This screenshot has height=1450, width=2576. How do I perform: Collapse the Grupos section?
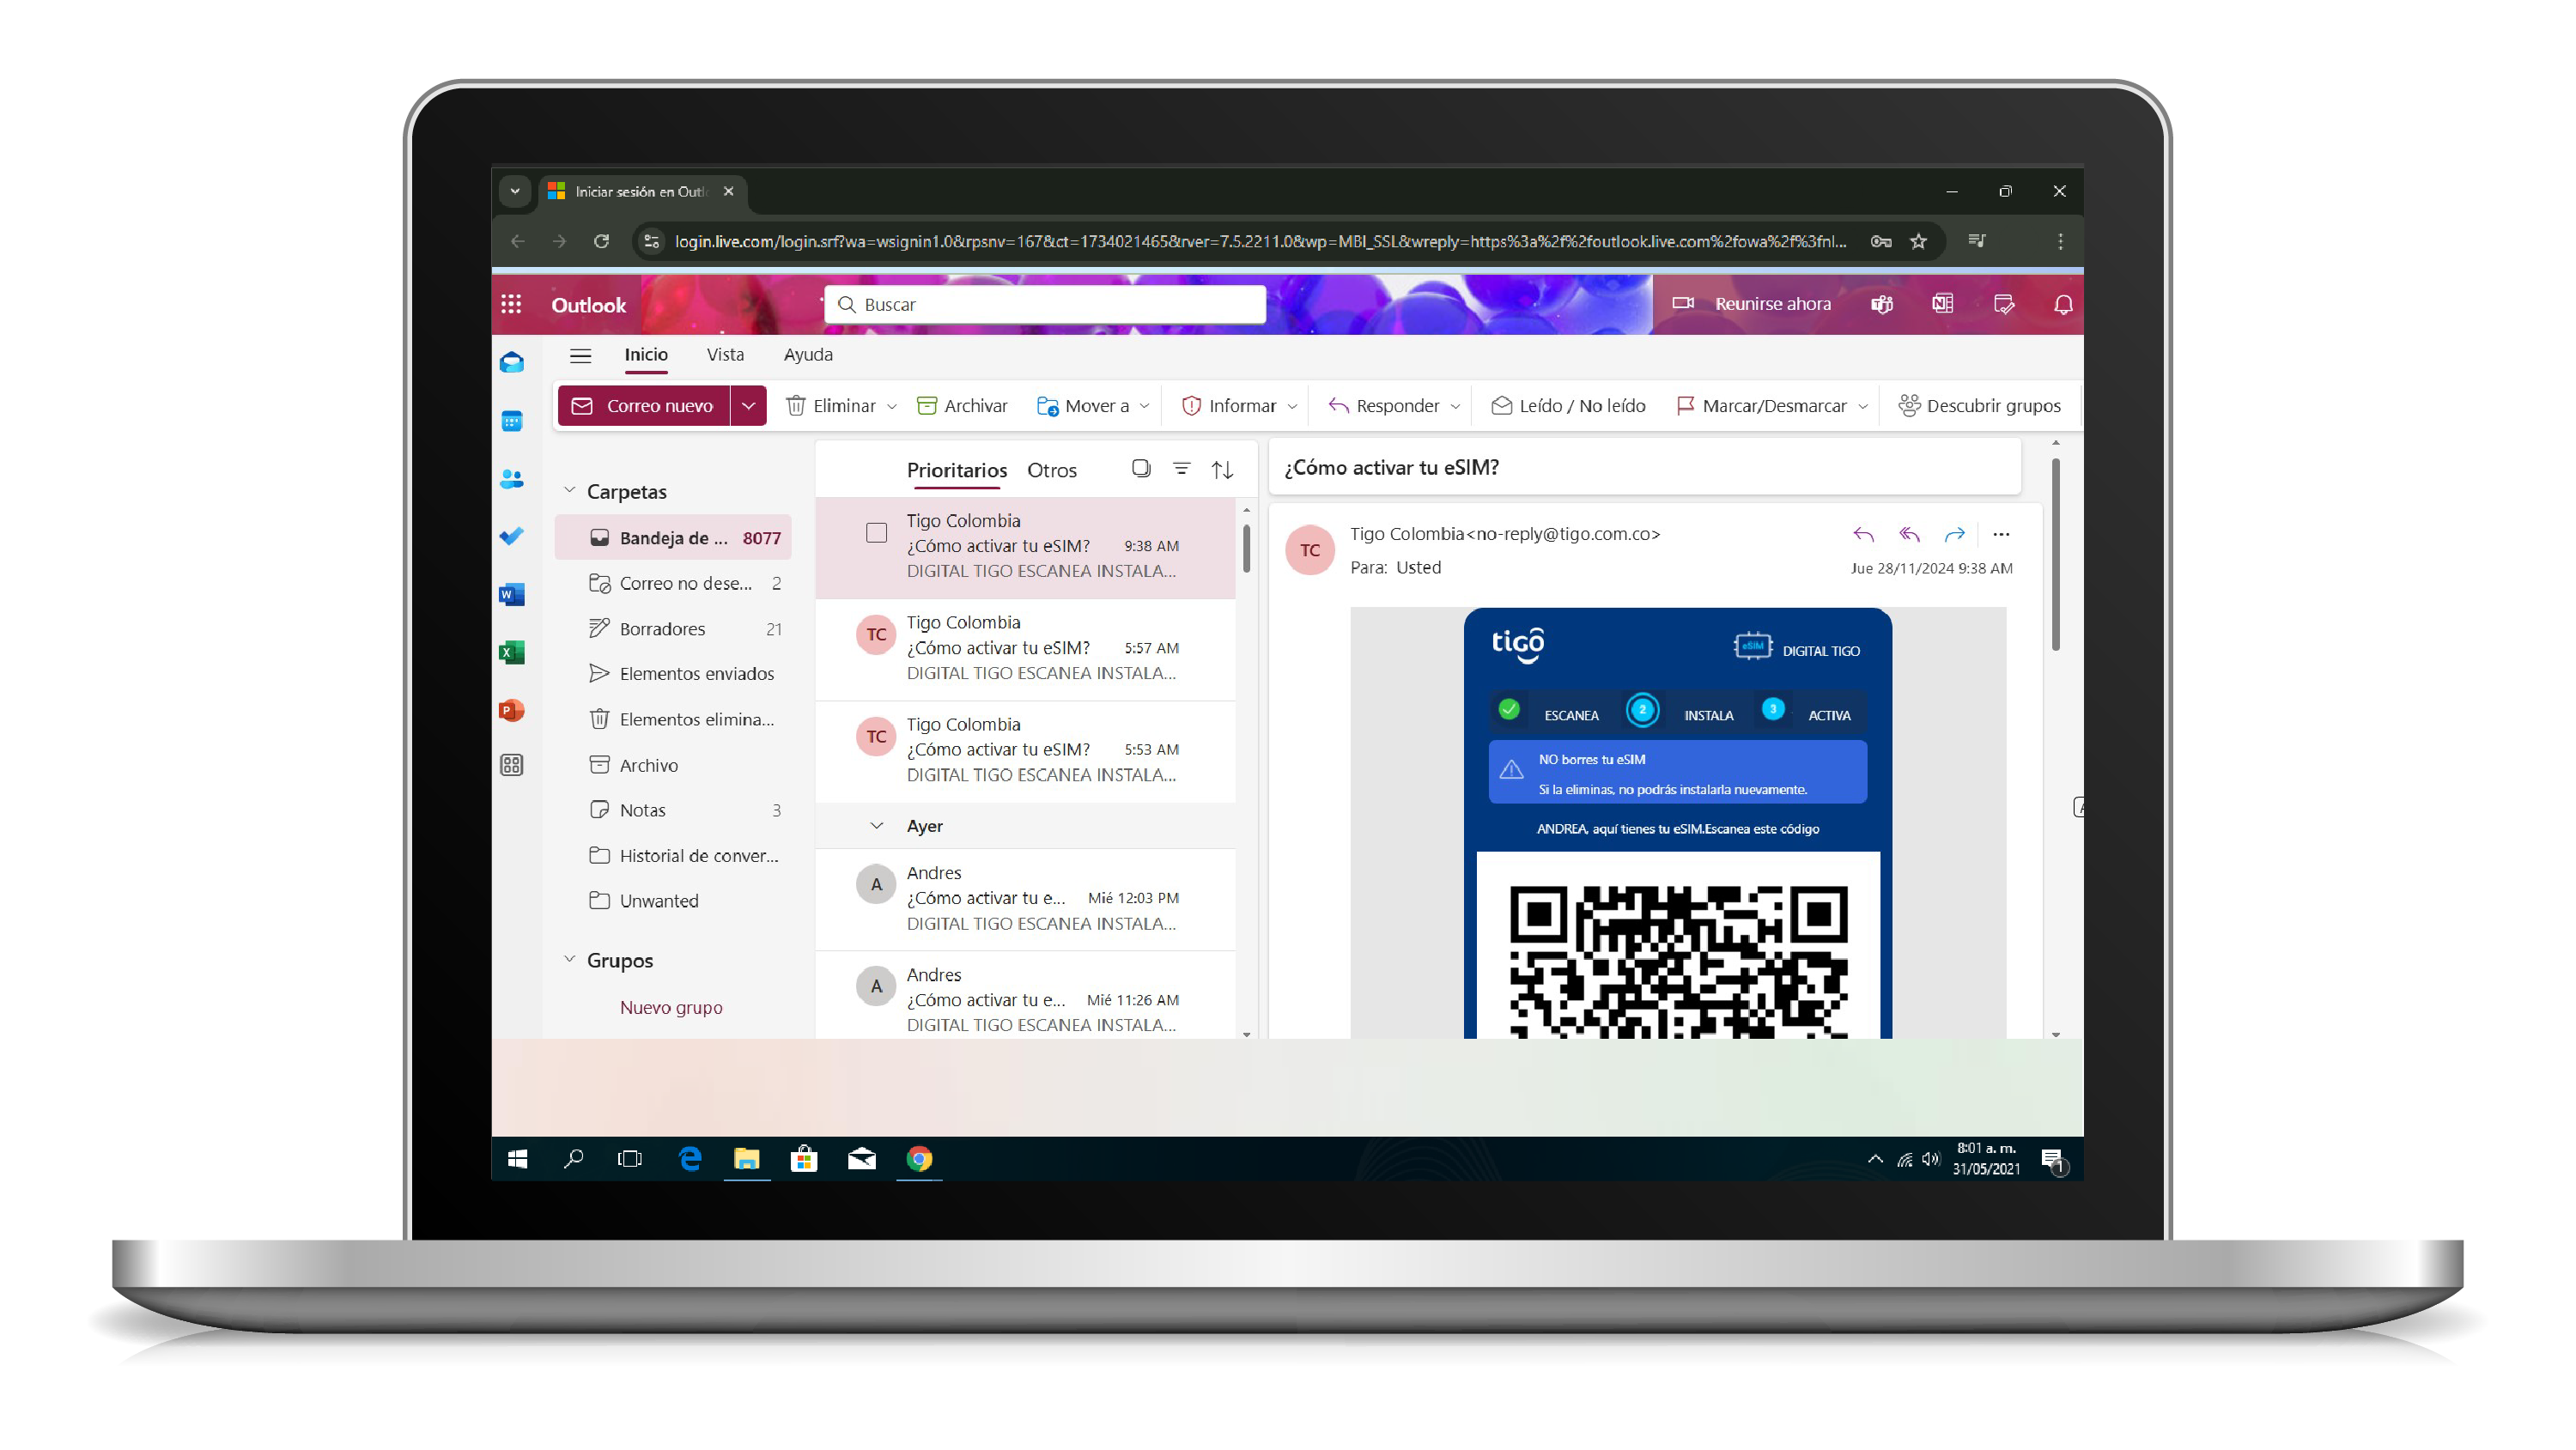(x=569, y=959)
